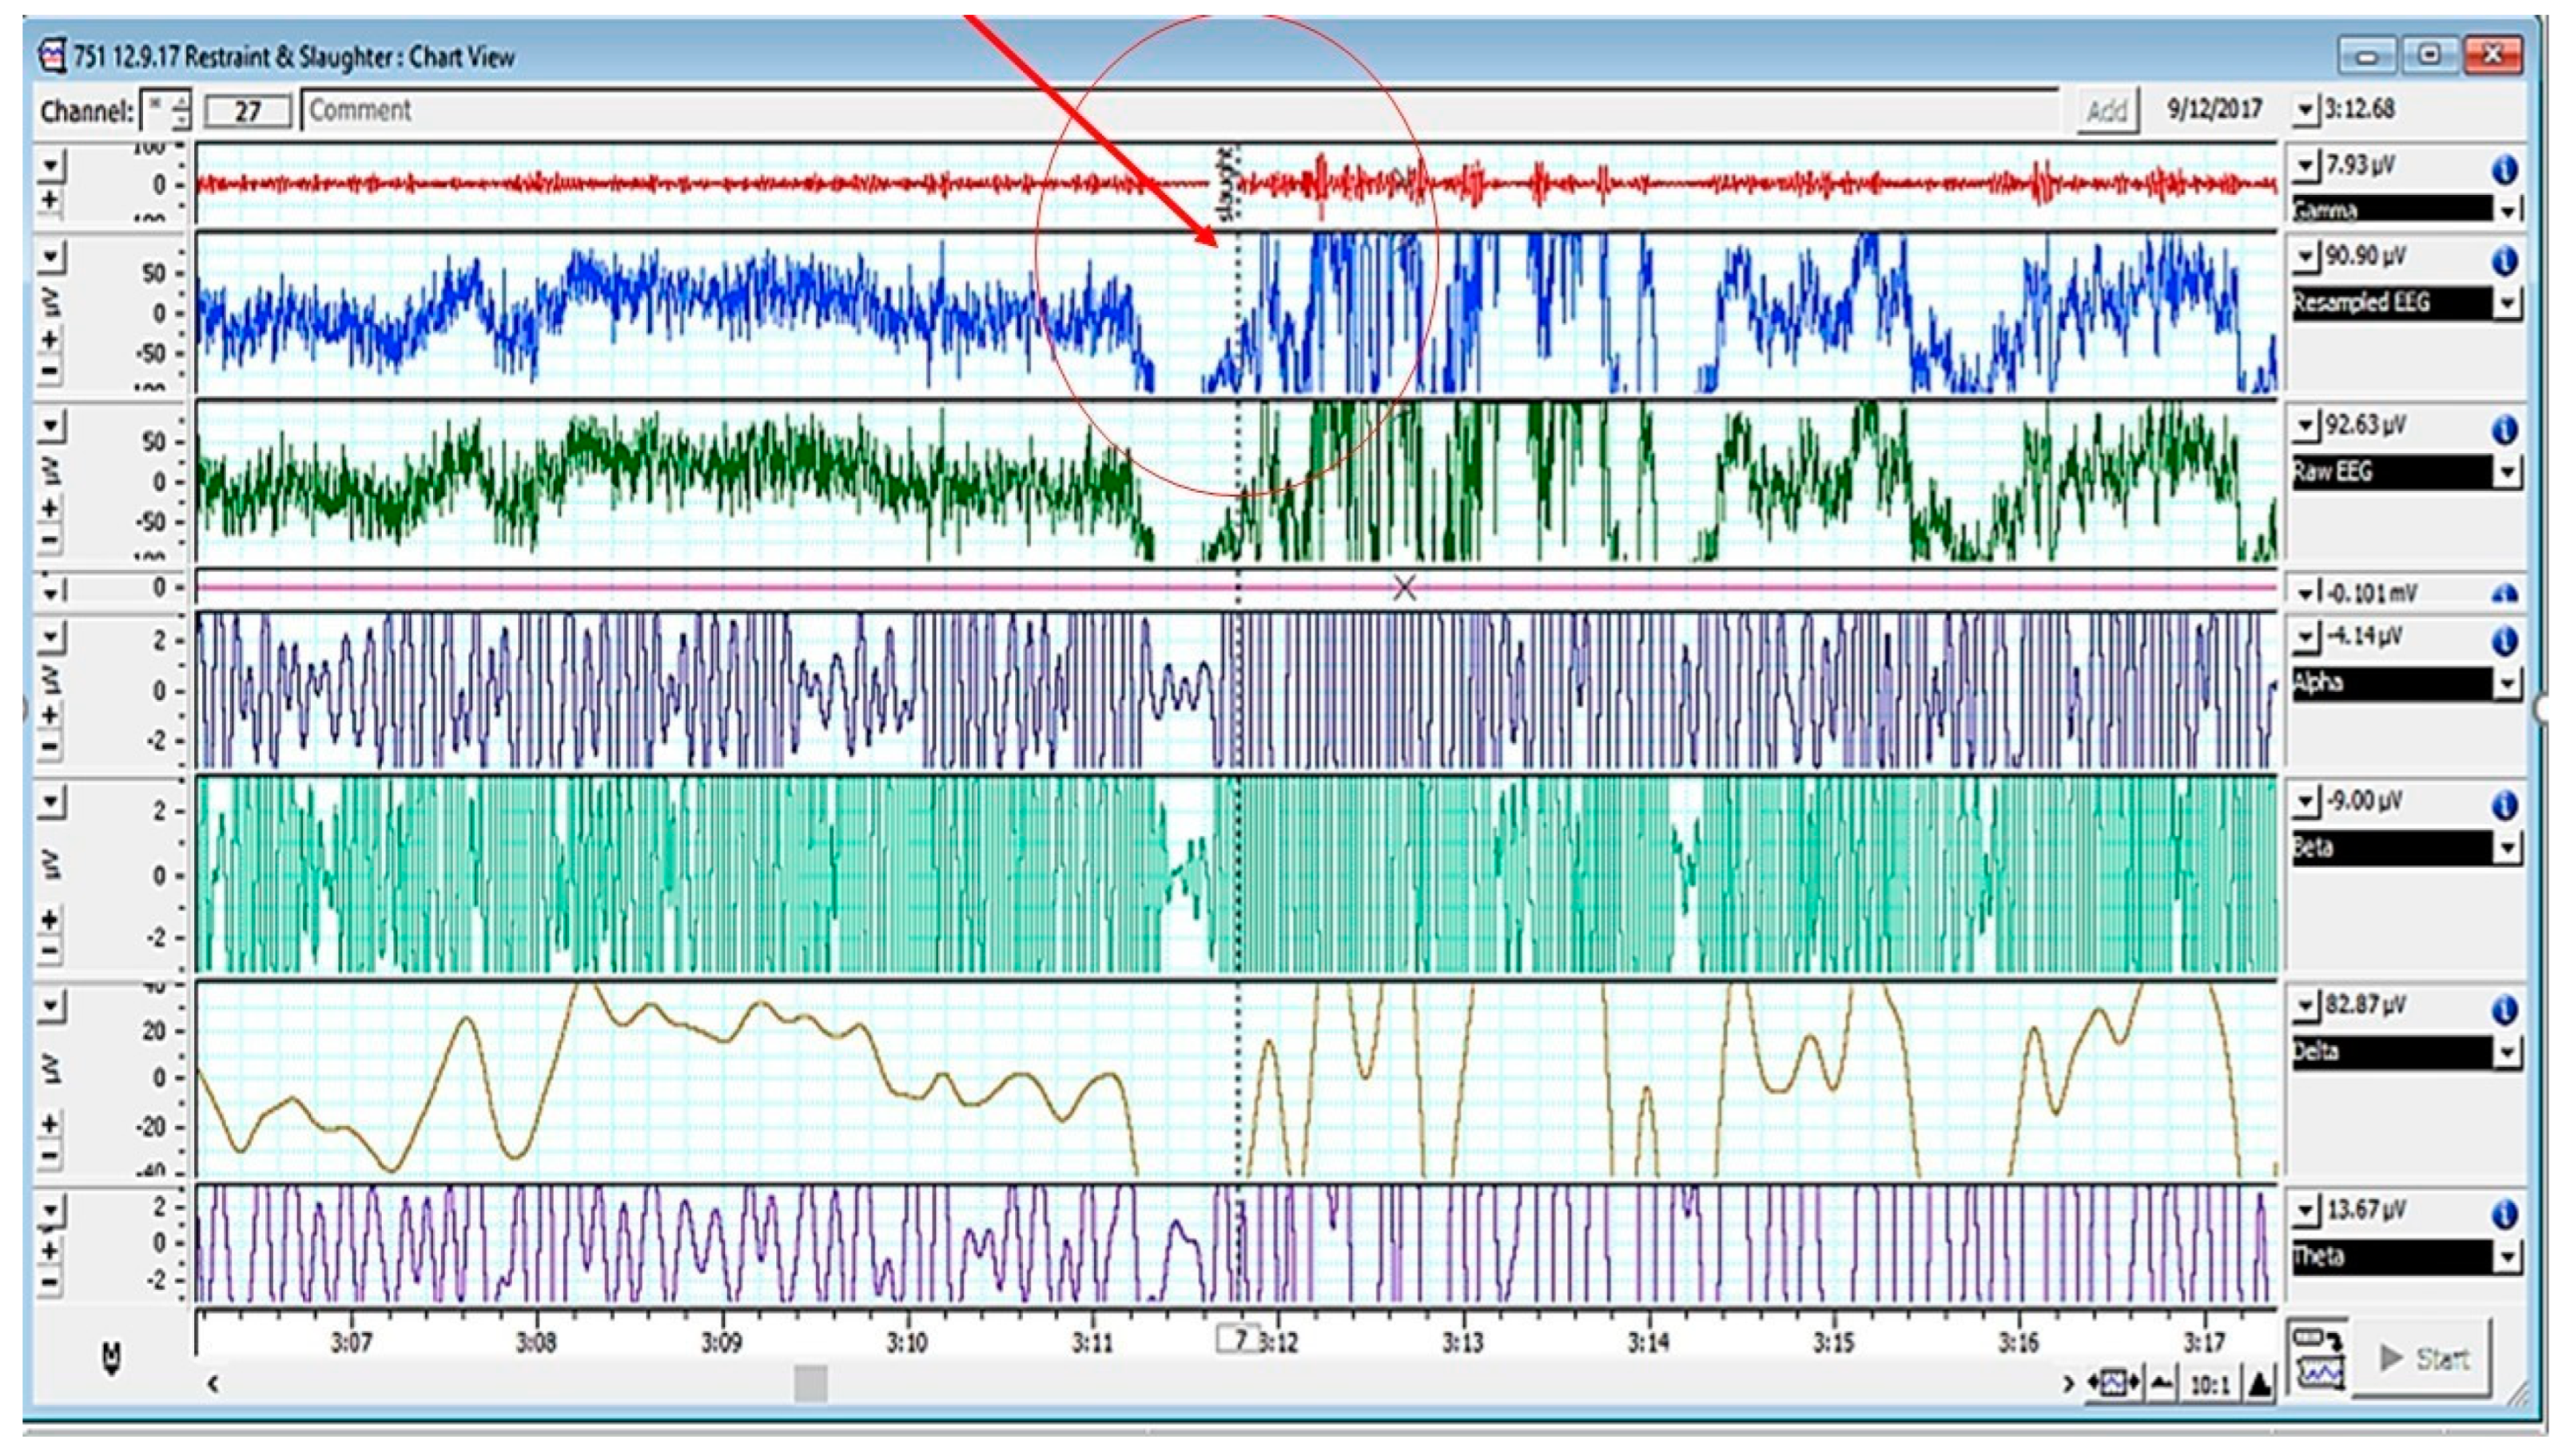Click the horizontal compression mountain icon right of 10:1
This screenshot has width=2570, height=1456.
2259,1385
